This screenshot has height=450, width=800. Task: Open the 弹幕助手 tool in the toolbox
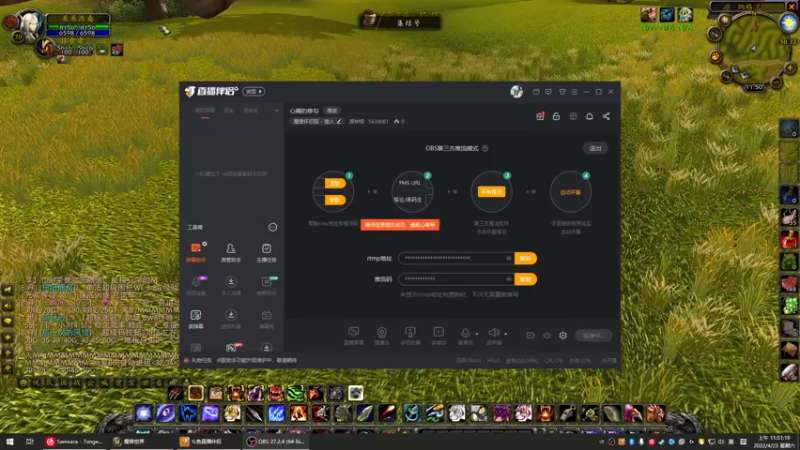[195, 252]
